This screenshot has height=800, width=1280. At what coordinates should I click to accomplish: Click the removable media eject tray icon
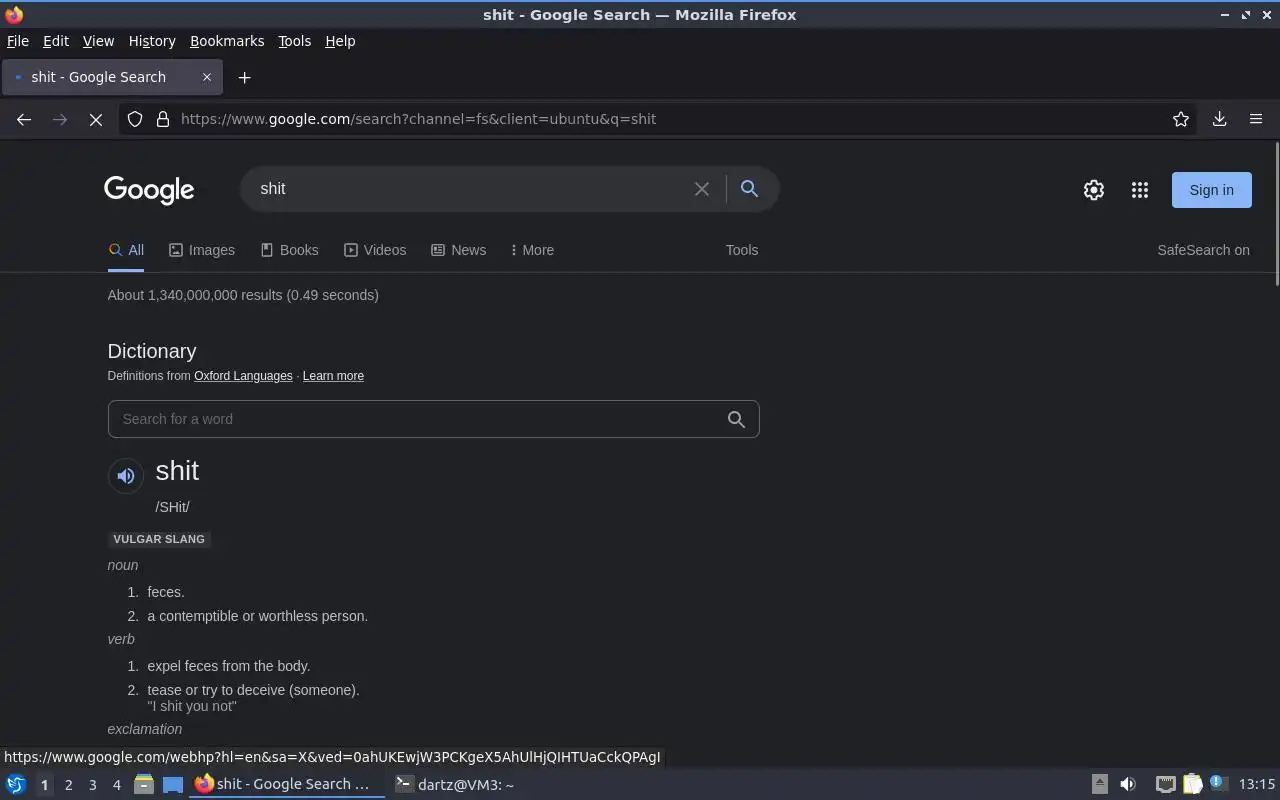point(1099,784)
